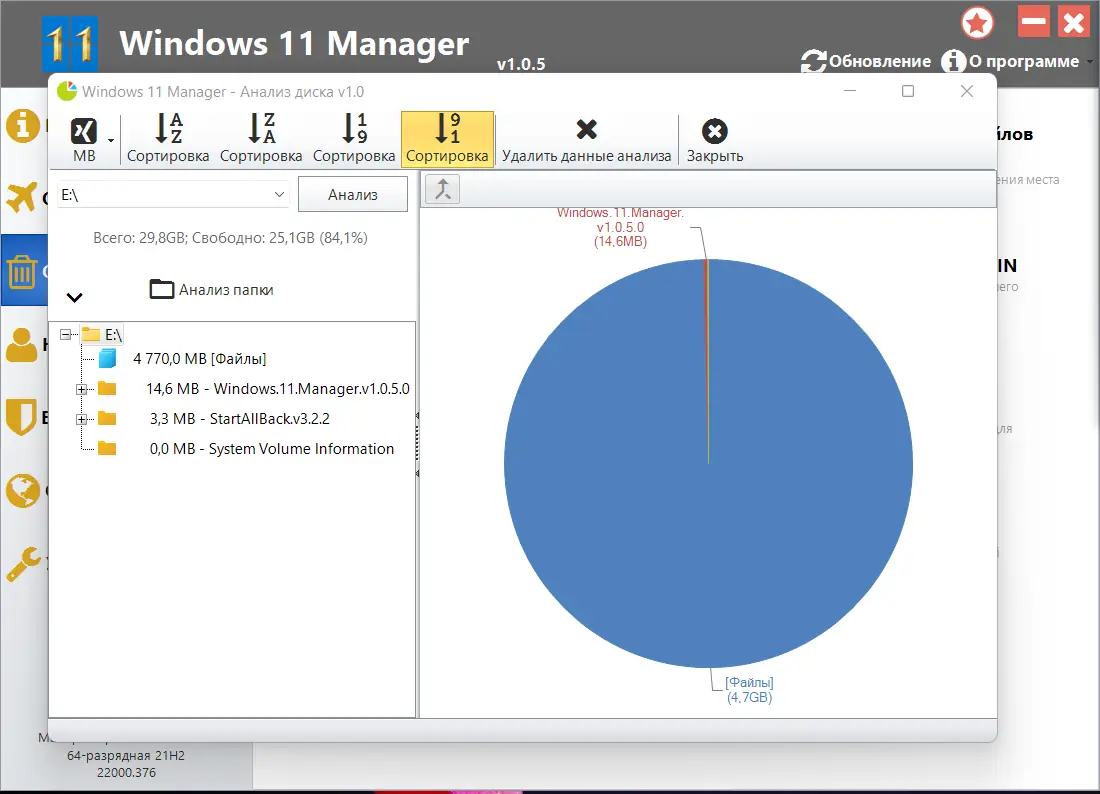Click the [Файлы] (4,7GB) chart label

pyautogui.click(x=749, y=689)
